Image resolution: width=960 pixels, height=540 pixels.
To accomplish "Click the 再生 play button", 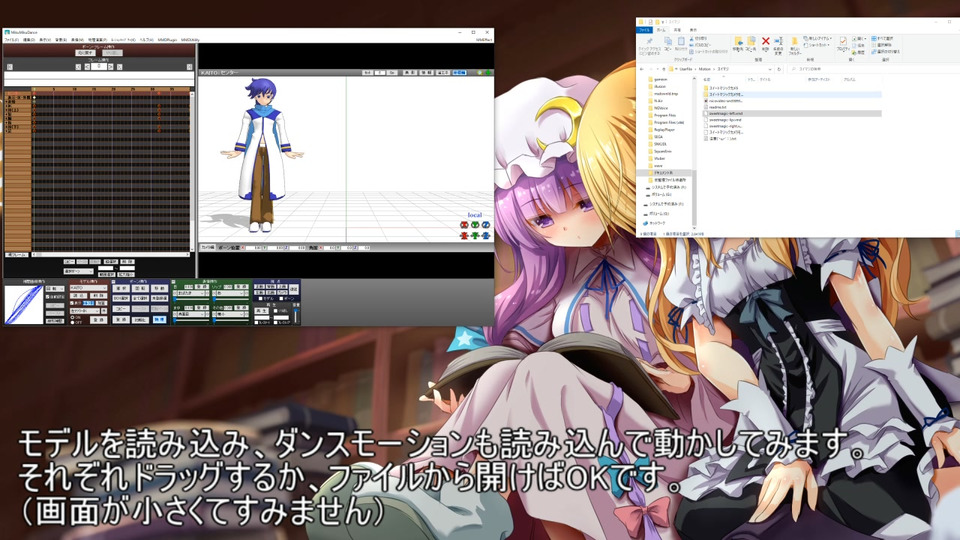I will click(x=261, y=311).
